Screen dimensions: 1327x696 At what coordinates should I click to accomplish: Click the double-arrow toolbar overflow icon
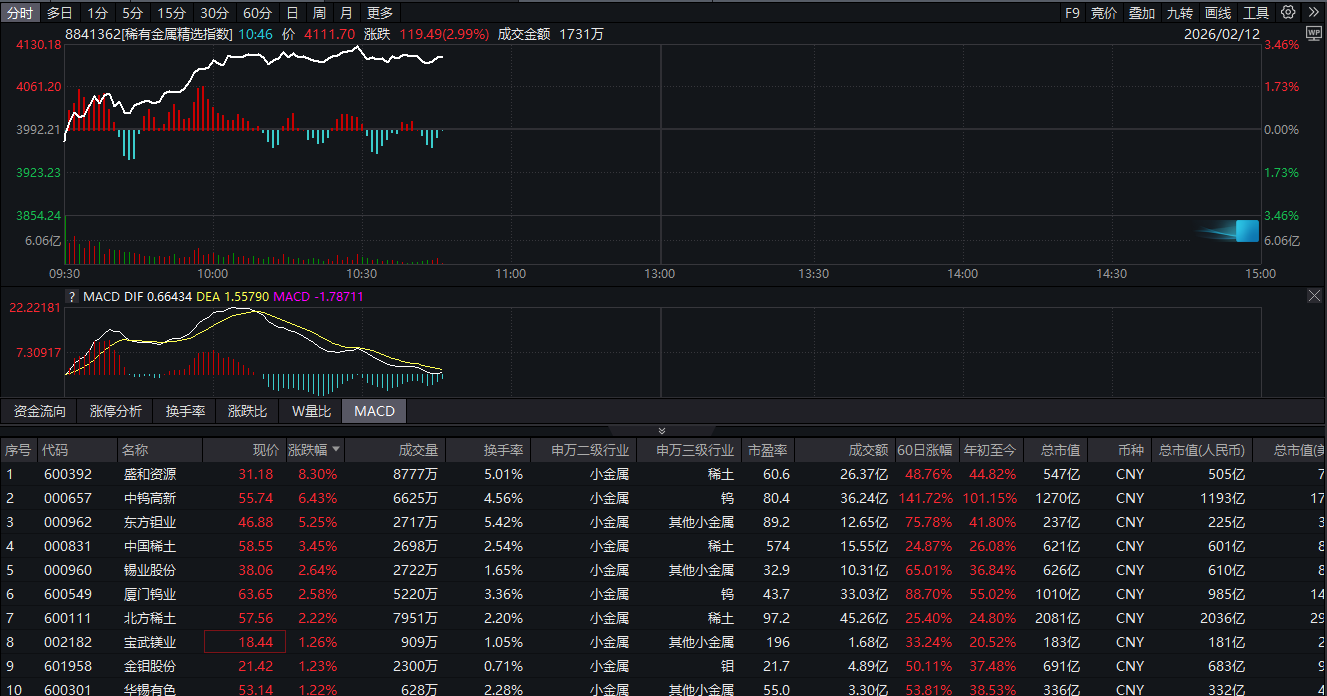tap(1313, 13)
